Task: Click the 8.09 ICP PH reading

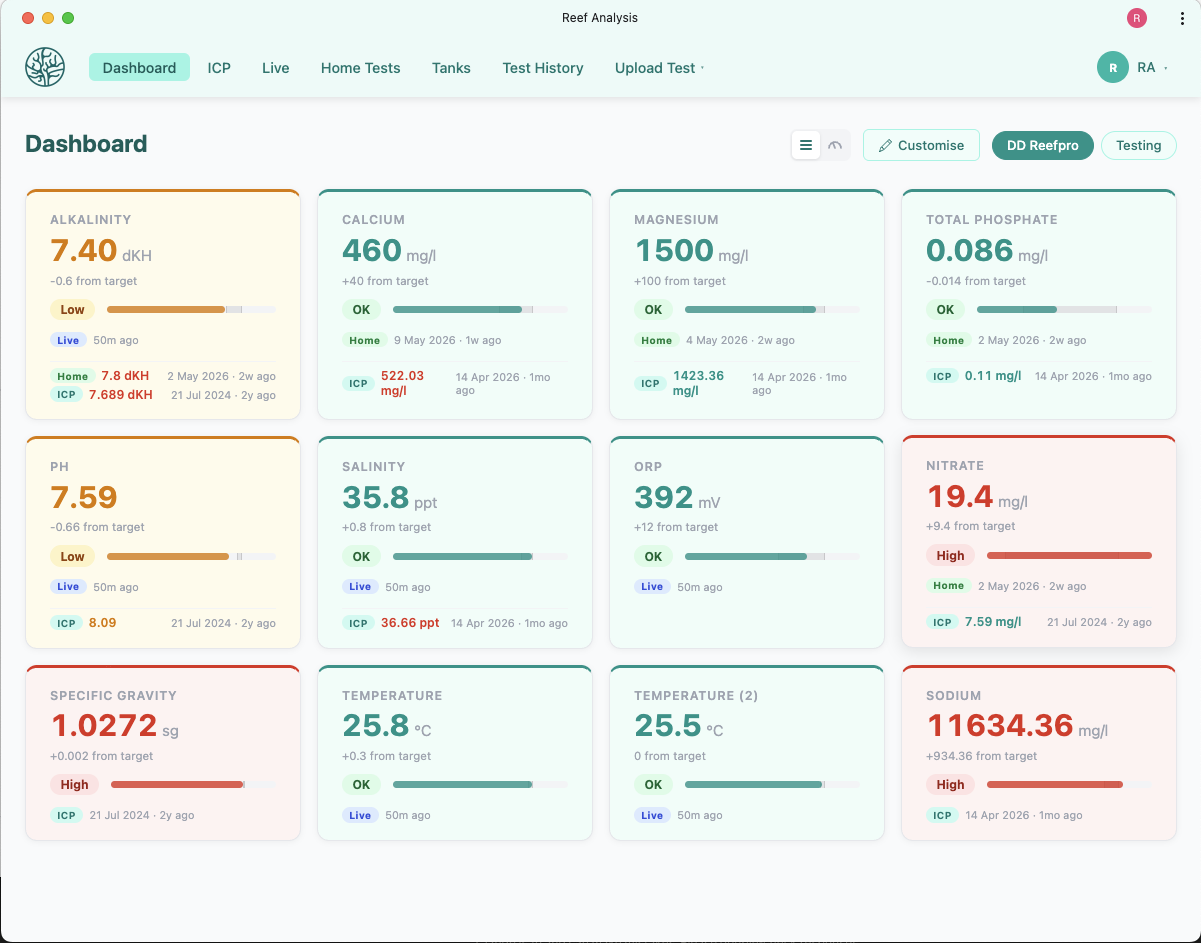Action: [x=102, y=623]
